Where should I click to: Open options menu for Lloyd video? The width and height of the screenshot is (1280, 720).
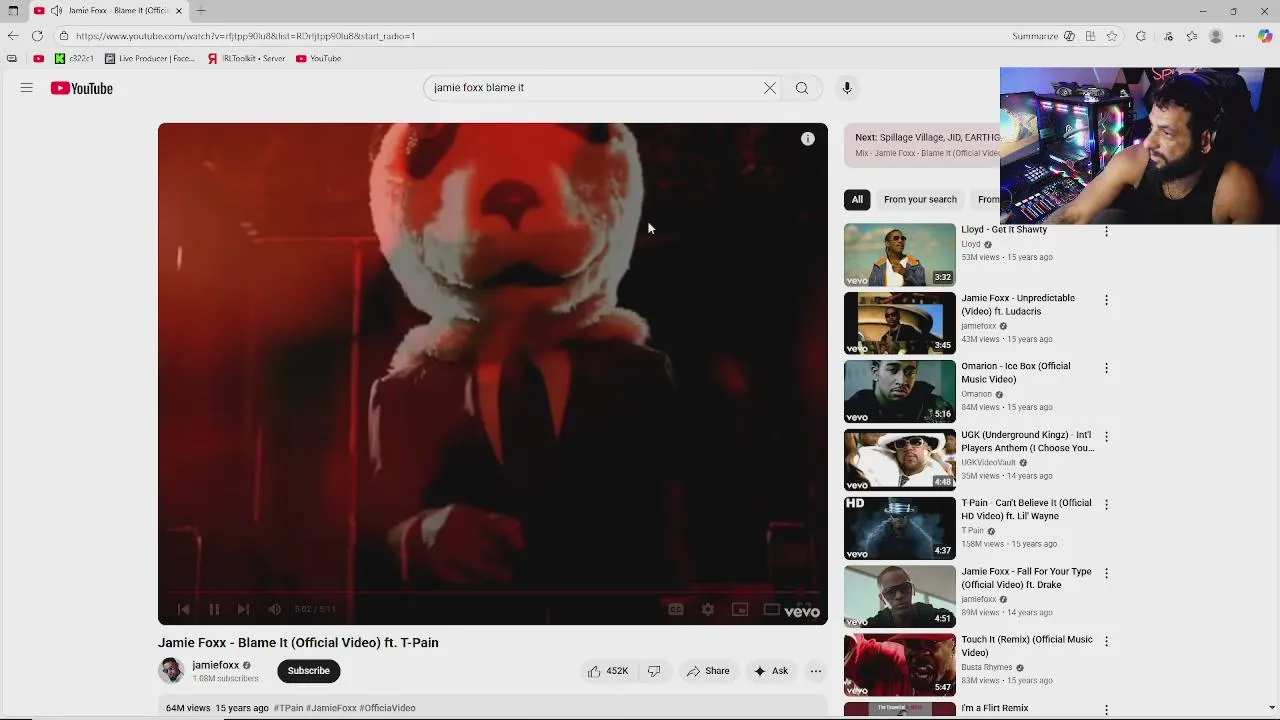[1106, 231]
